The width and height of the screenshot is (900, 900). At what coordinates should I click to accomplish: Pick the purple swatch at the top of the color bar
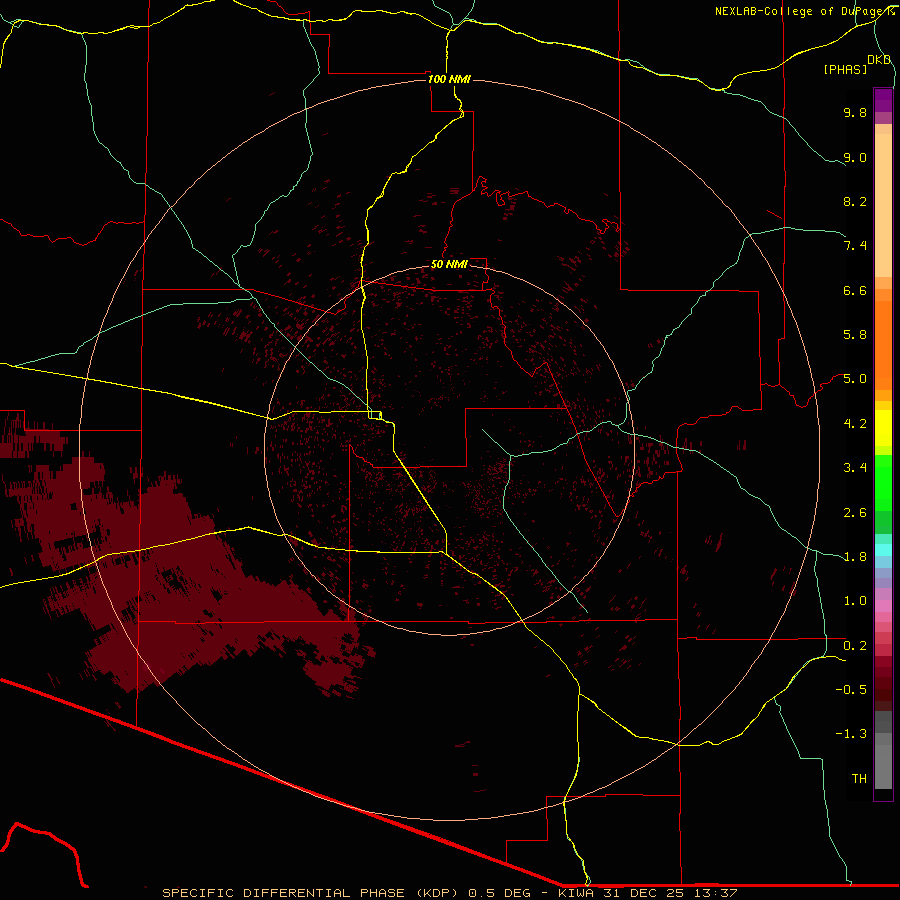coord(883,100)
